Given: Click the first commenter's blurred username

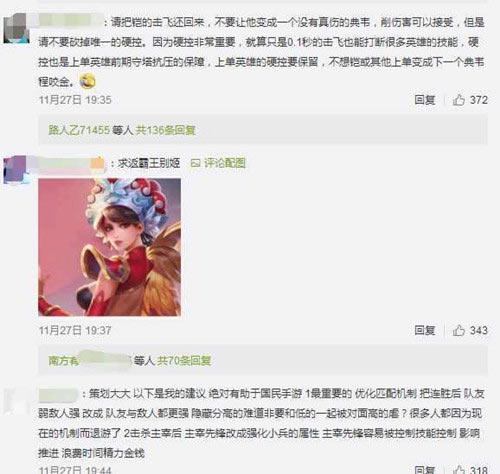Looking at the screenshot, I should click(x=71, y=22).
